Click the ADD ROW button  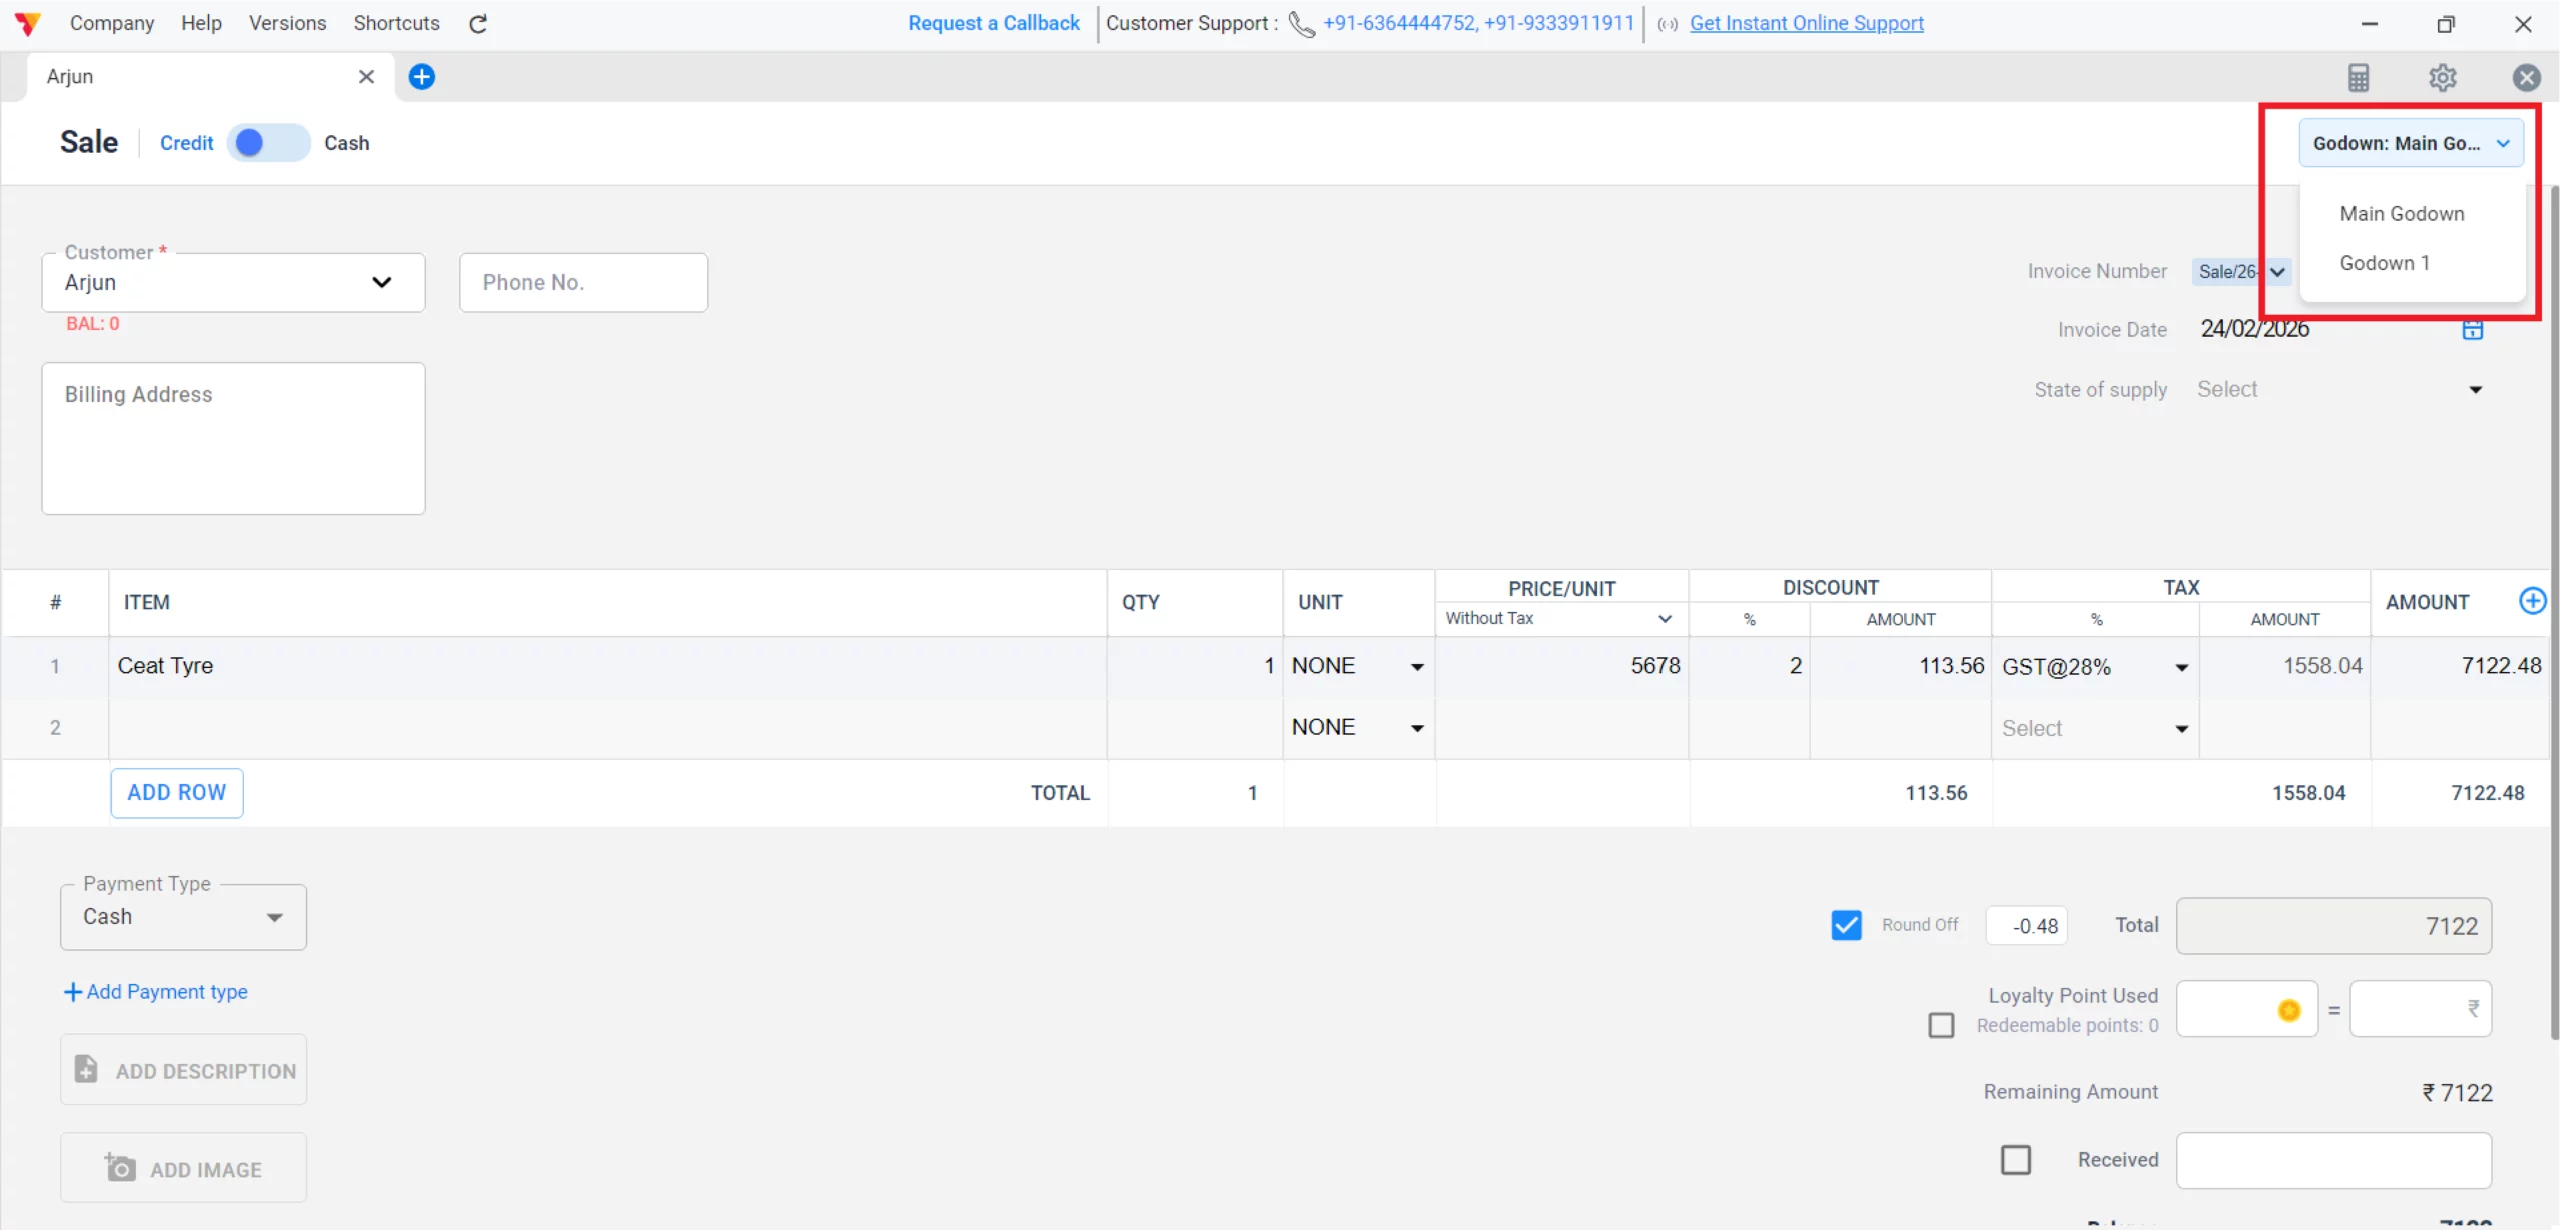pos(176,792)
